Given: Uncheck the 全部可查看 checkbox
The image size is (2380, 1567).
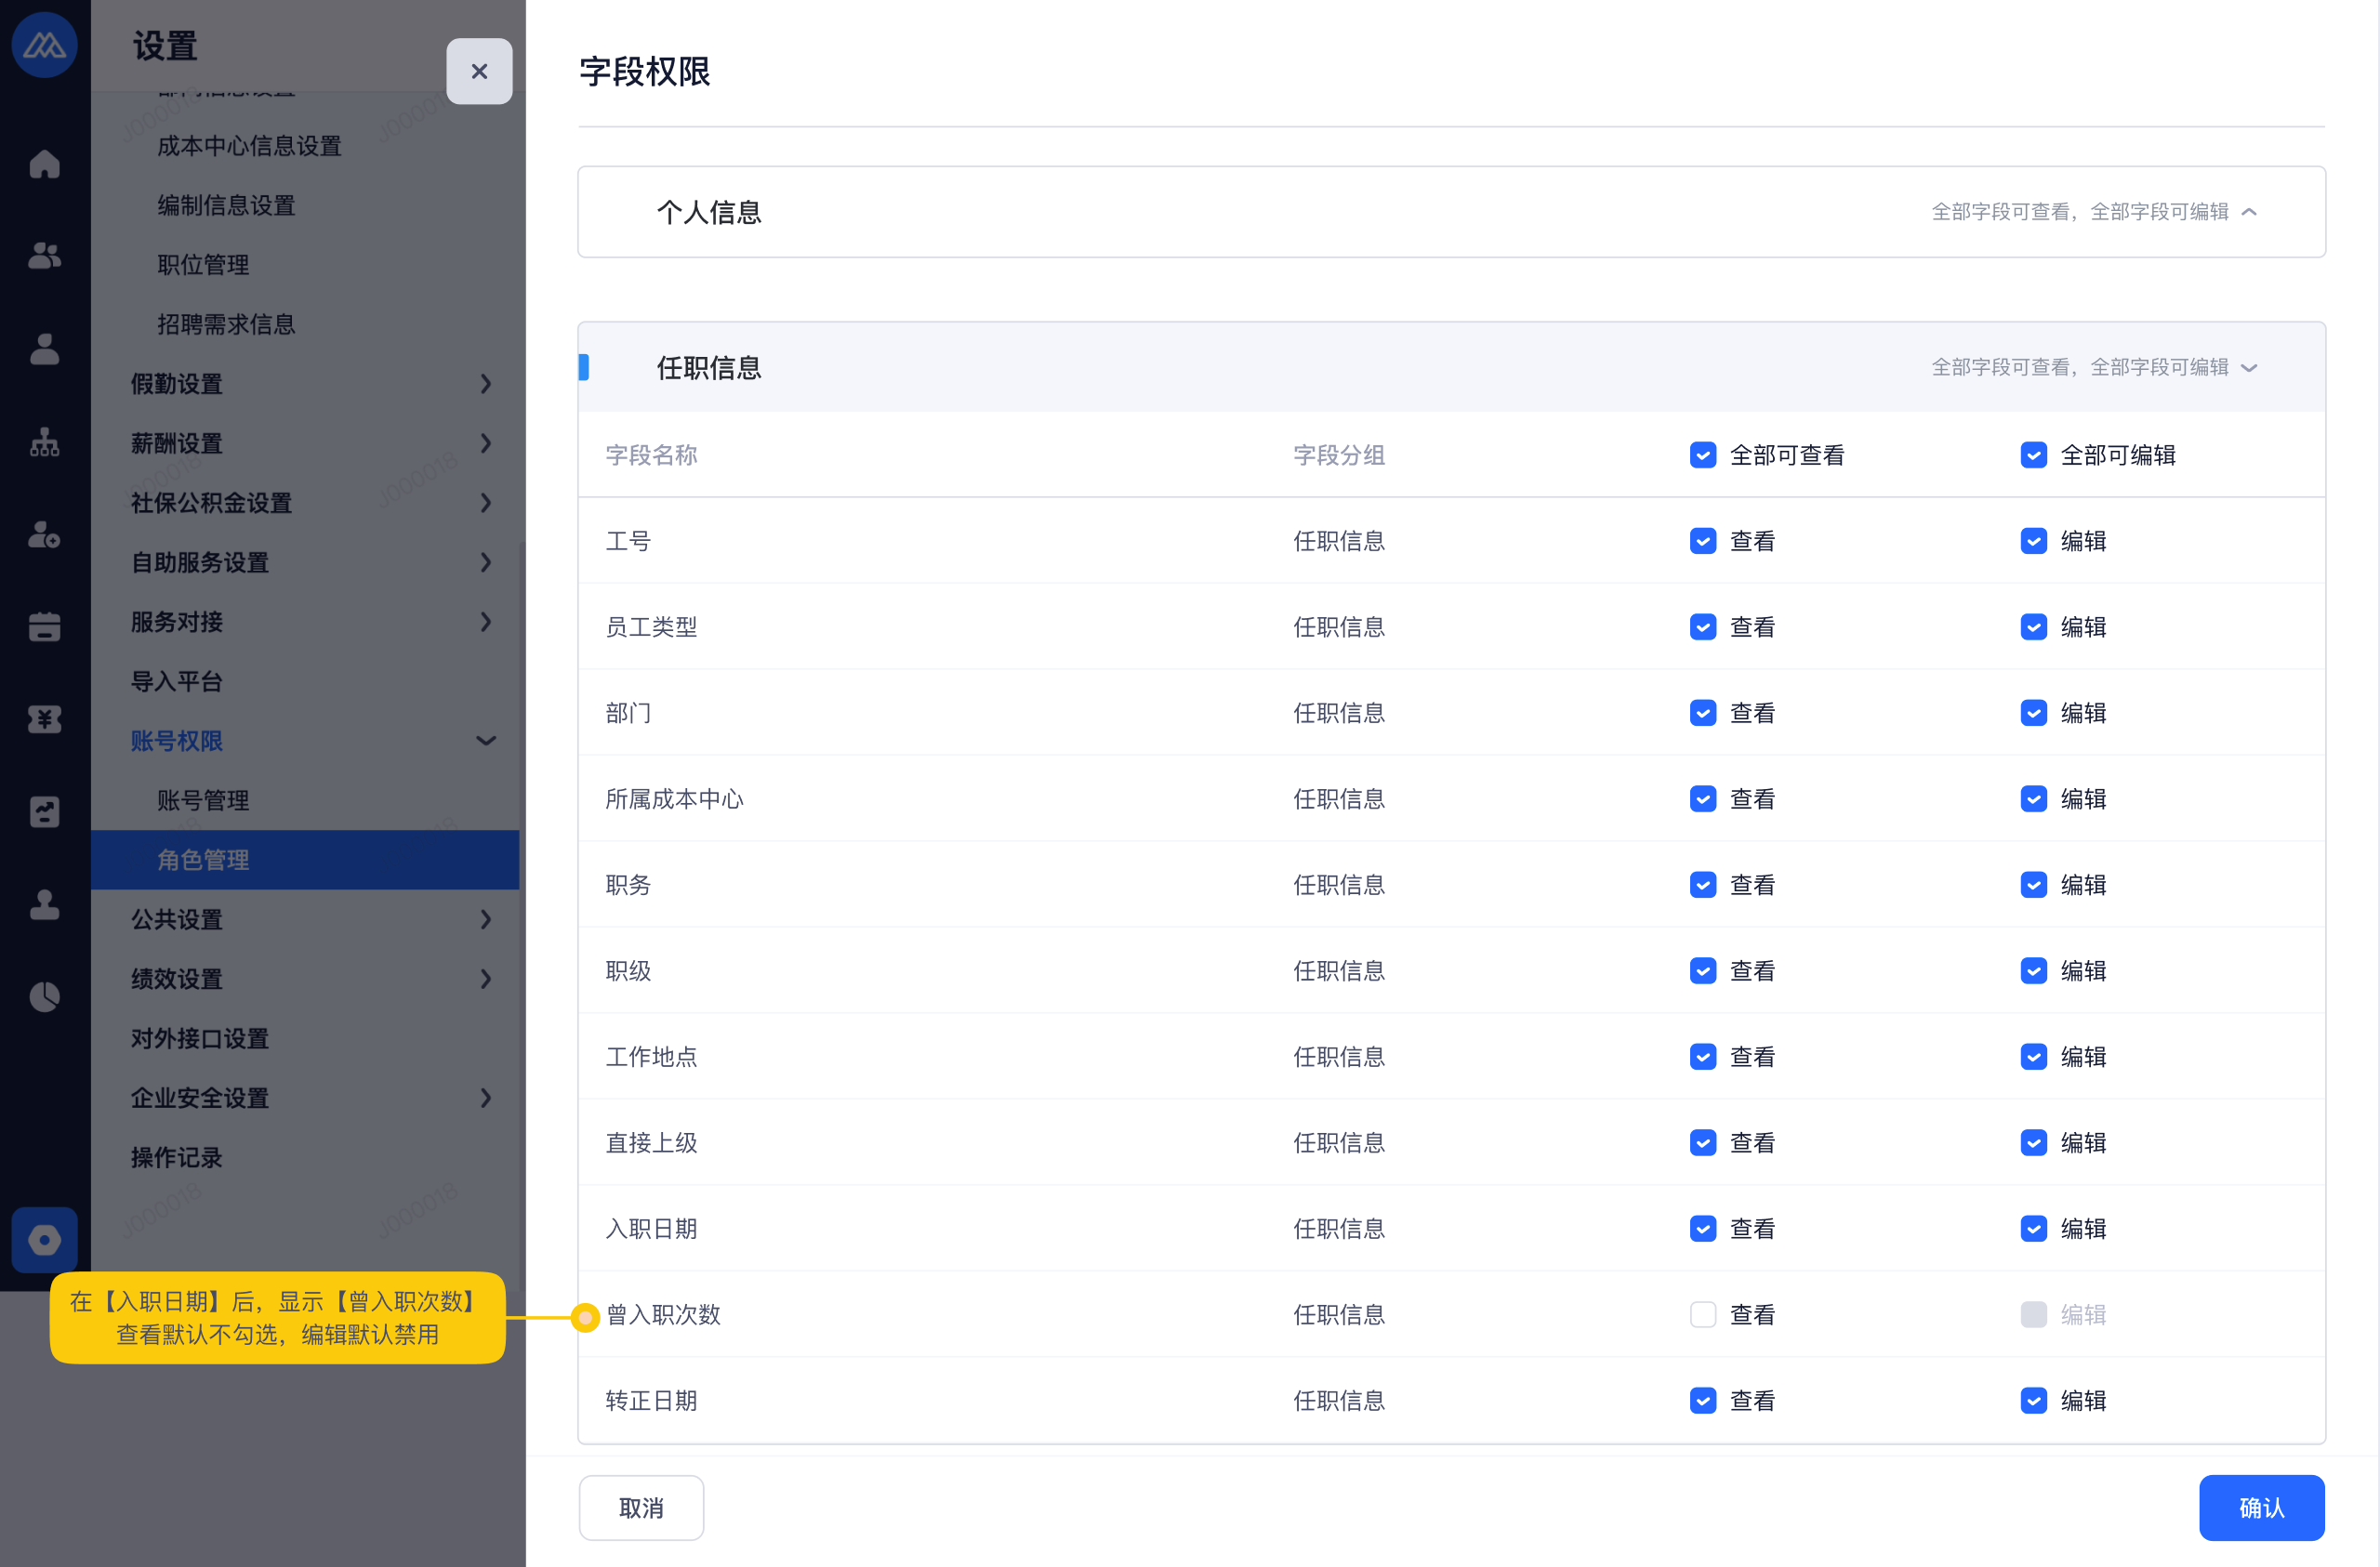Looking at the screenshot, I should pyautogui.click(x=1702, y=456).
